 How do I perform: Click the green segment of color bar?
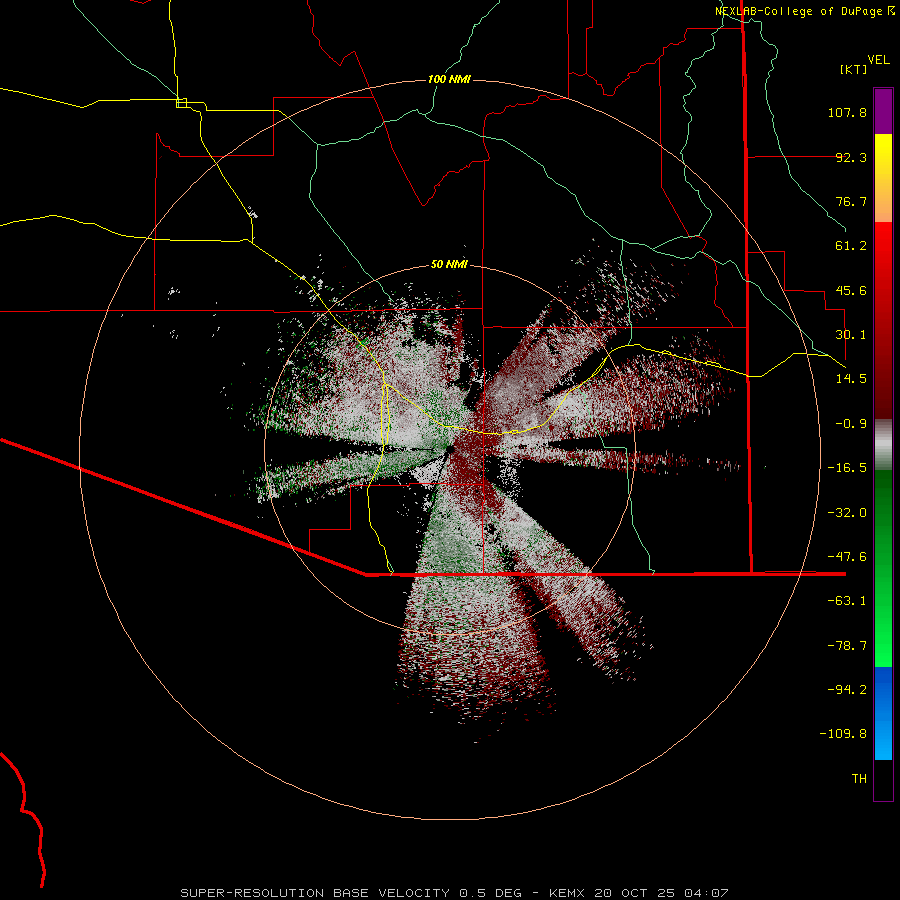[883, 568]
